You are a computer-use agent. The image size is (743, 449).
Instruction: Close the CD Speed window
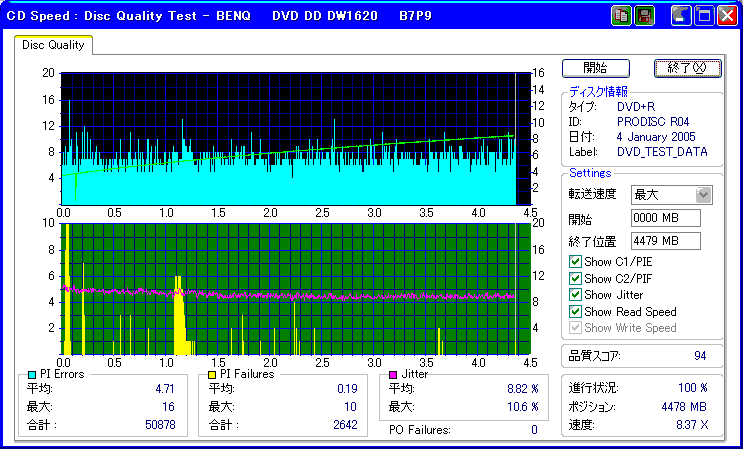click(x=727, y=16)
